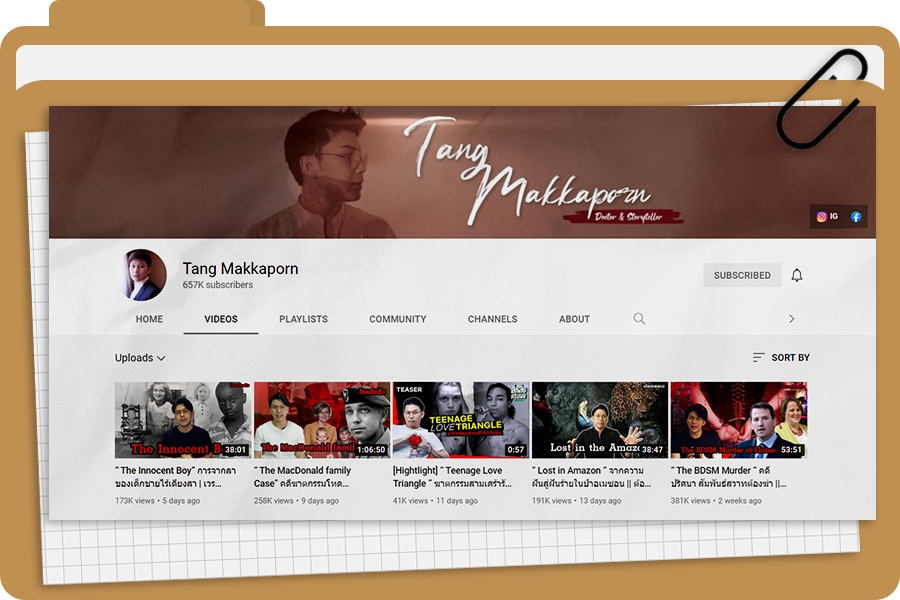This screenshot has height=600, width=900.
Task: Toggle the SUBSCRIBED button
Action: pos(742,275)
